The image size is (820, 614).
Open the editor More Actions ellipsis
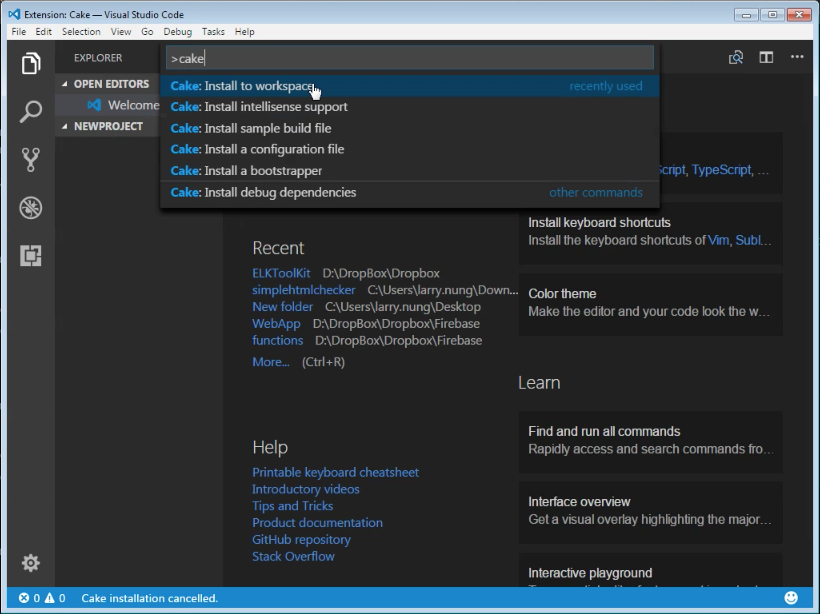[x=797, y=57]
